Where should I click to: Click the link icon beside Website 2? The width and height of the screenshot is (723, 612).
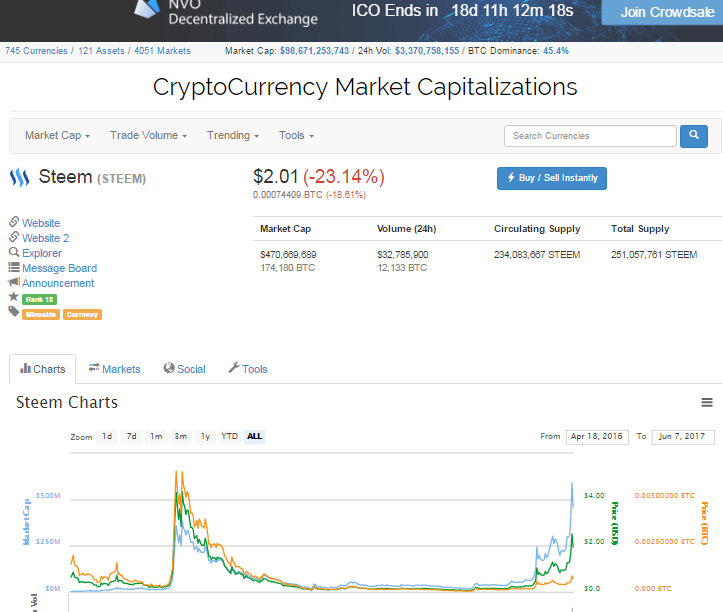click(14, 237)
